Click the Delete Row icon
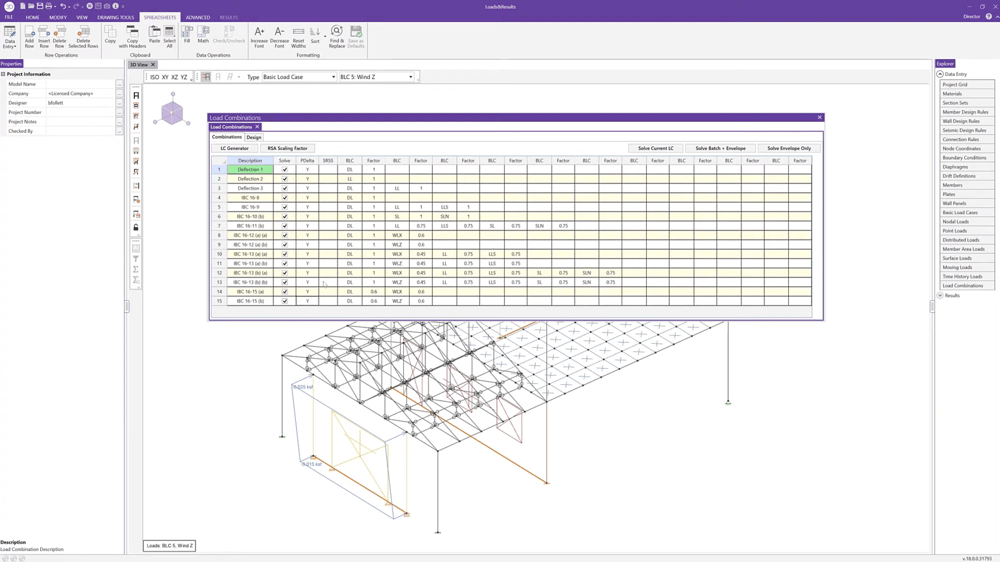 tap(59, 36)
